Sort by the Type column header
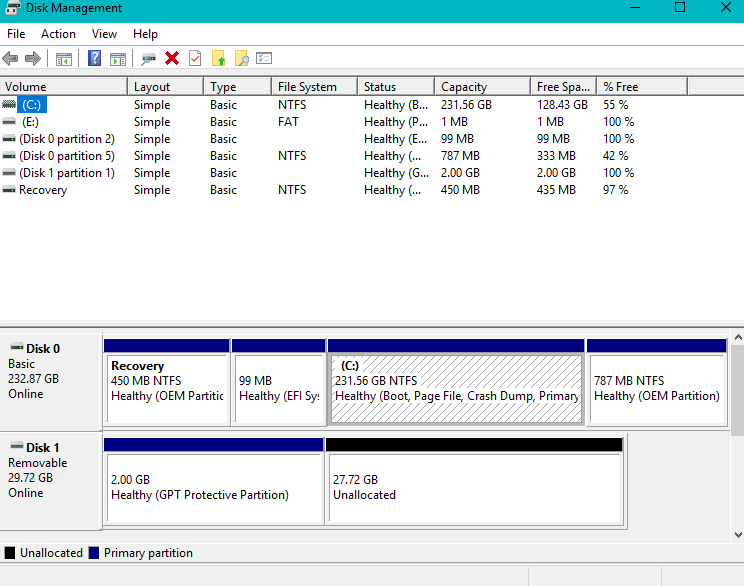 [238, 86]
